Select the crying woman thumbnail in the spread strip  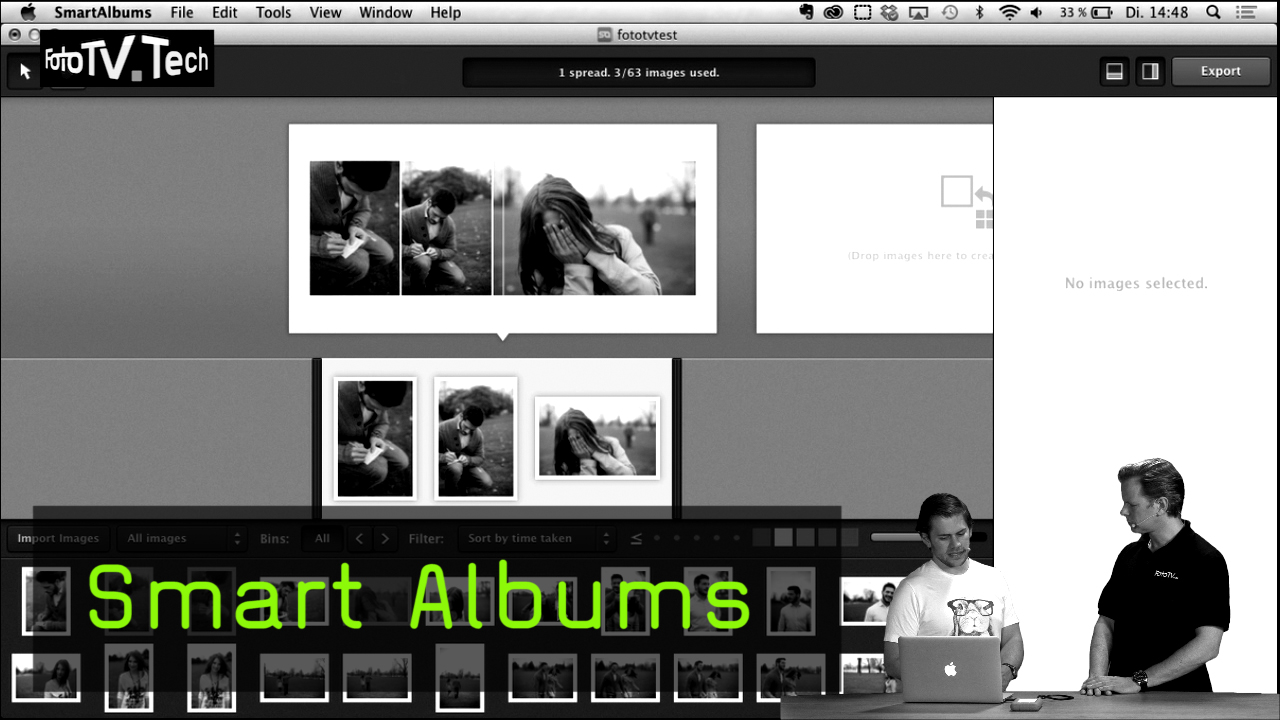pyautogui.click(x=597, y=437)
